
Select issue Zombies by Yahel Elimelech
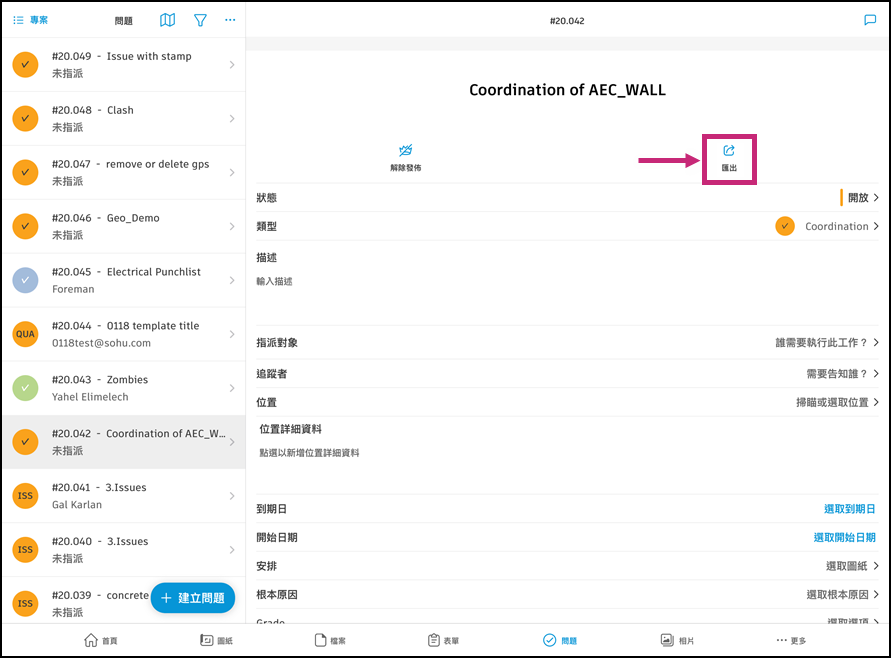[x=124, y=388]
